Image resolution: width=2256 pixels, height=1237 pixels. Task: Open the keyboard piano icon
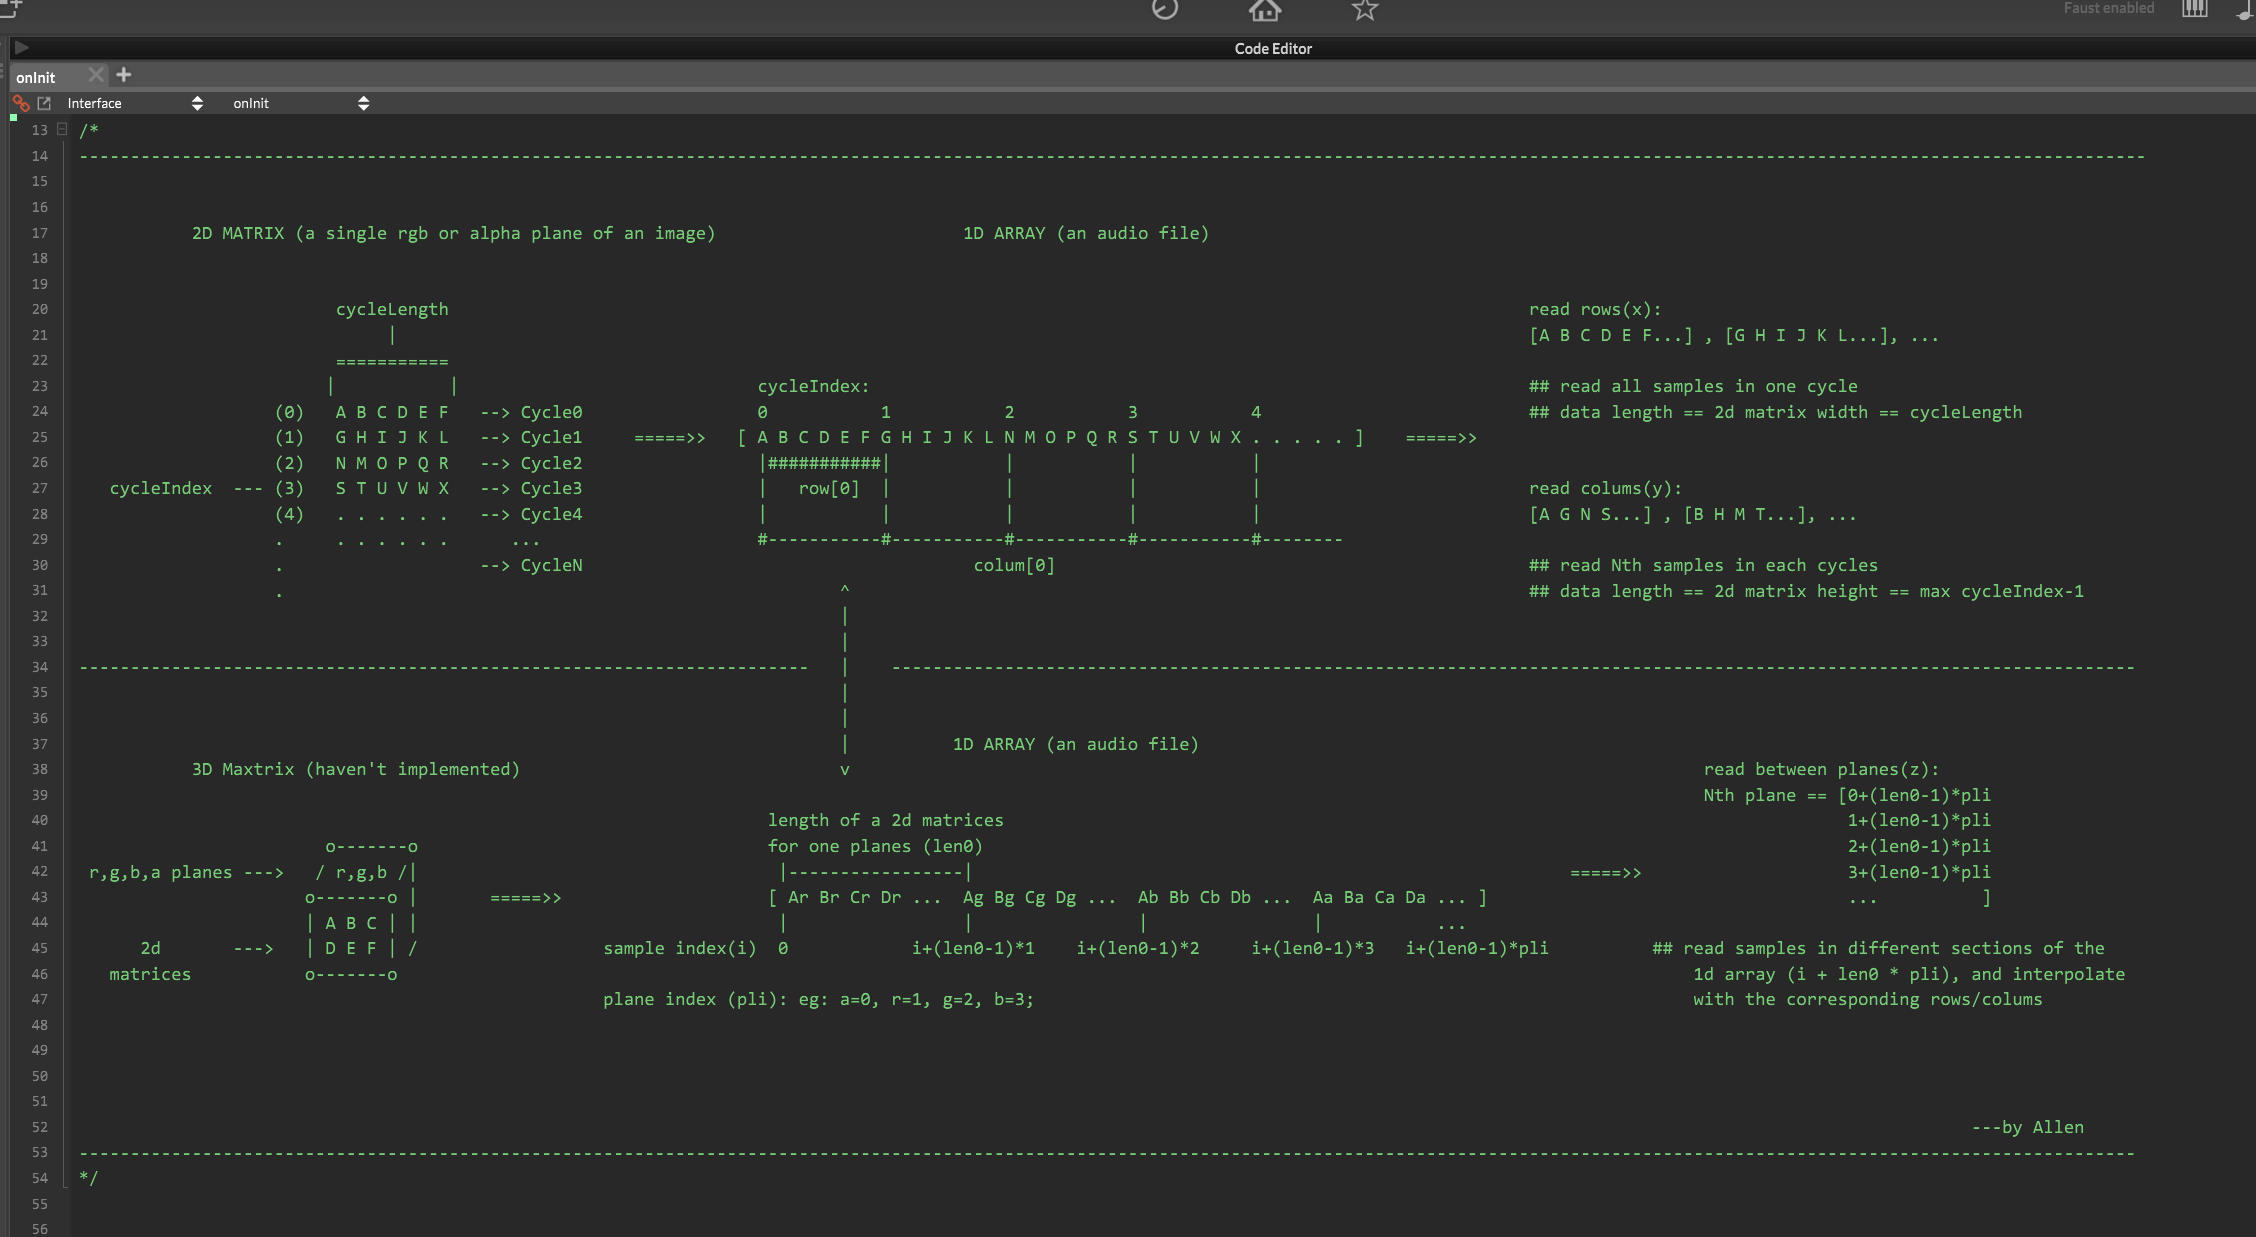(2194, 9)
